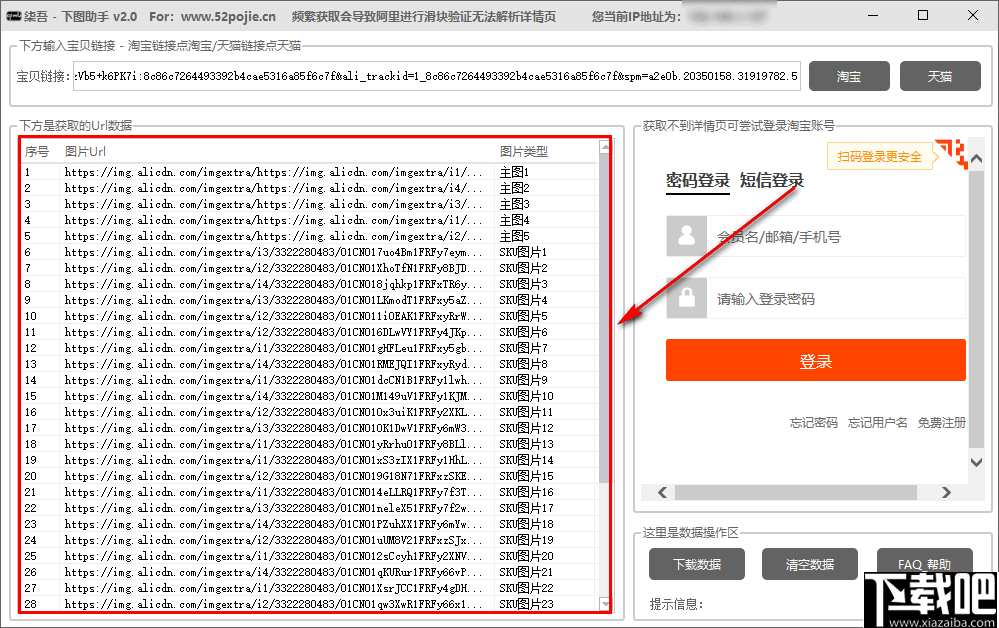
Task: Minimize the 下图助手 window
Action: coord(873,15)
